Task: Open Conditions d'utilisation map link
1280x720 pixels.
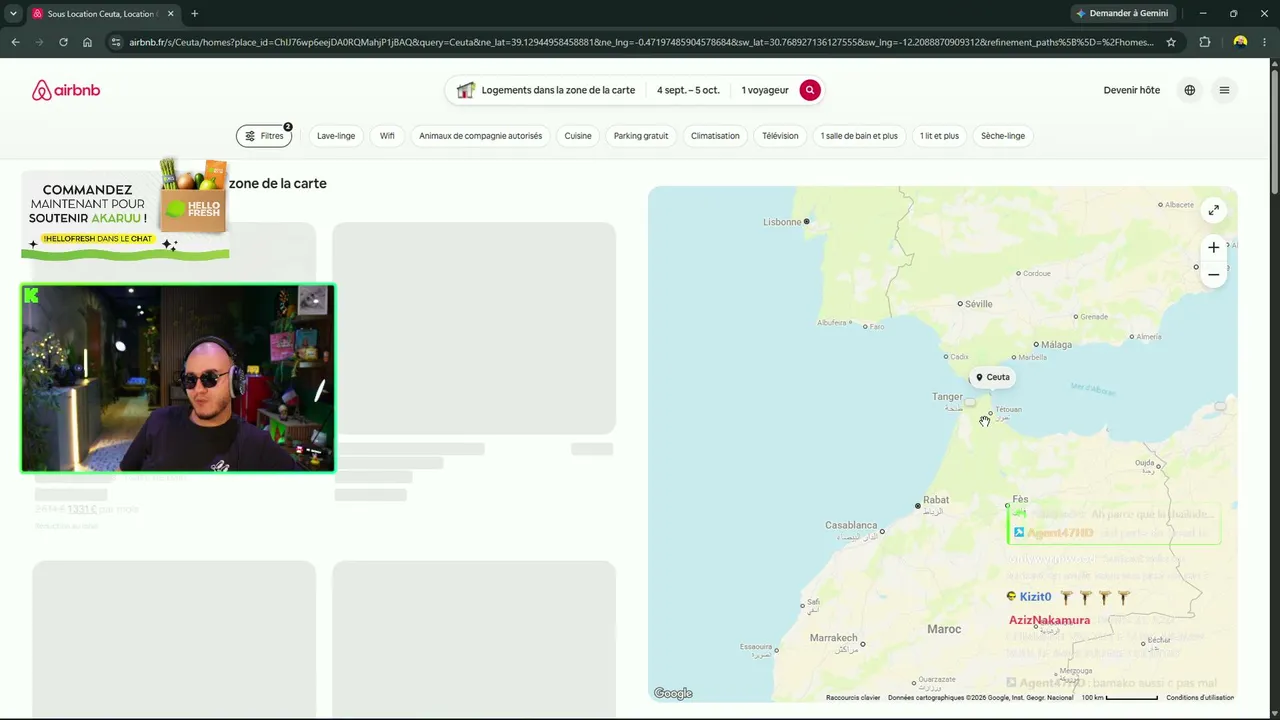Action: (1200, 698)
